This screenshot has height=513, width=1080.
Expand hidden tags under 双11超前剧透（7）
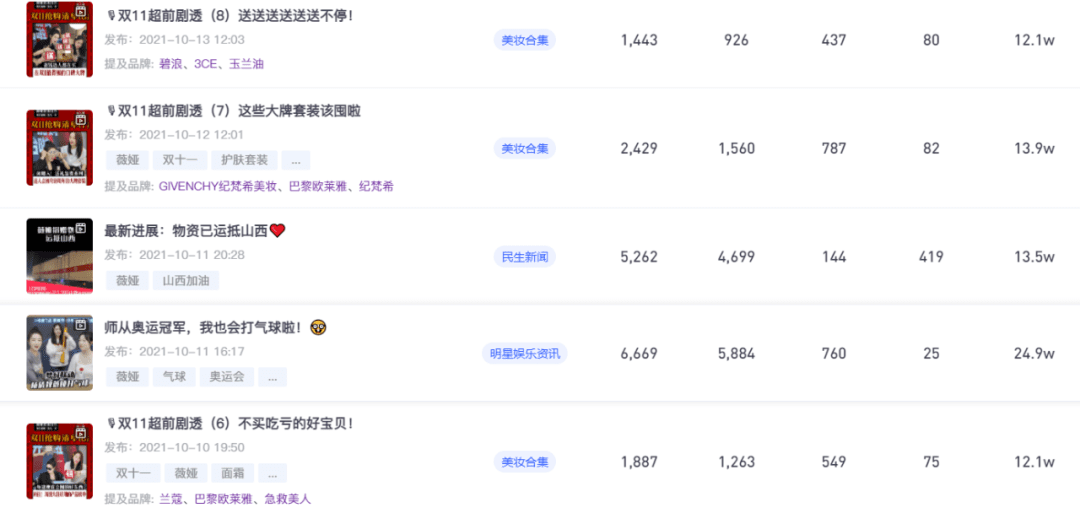(295, 160)
